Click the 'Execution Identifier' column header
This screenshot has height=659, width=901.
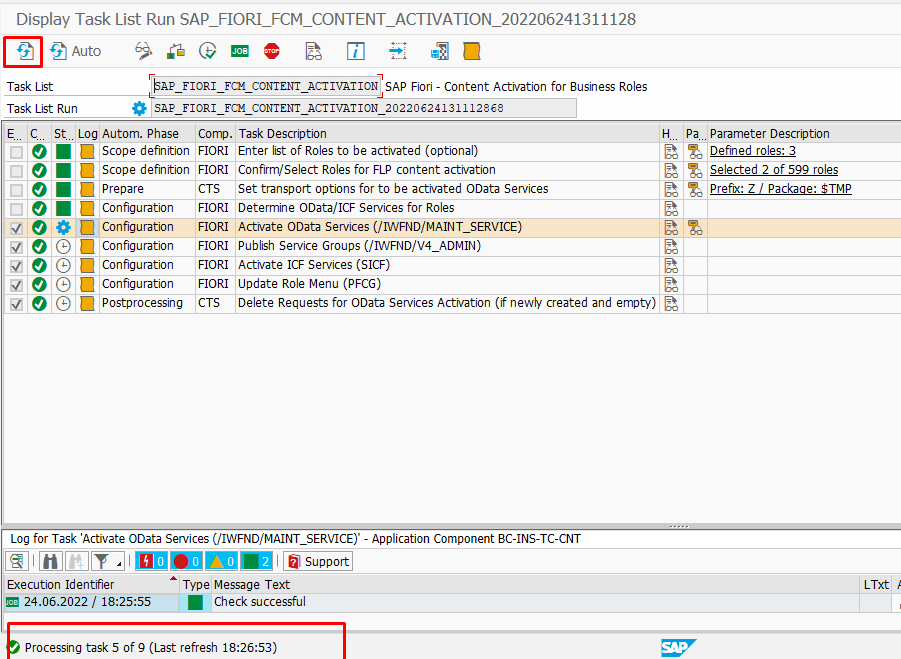(92, 585)
